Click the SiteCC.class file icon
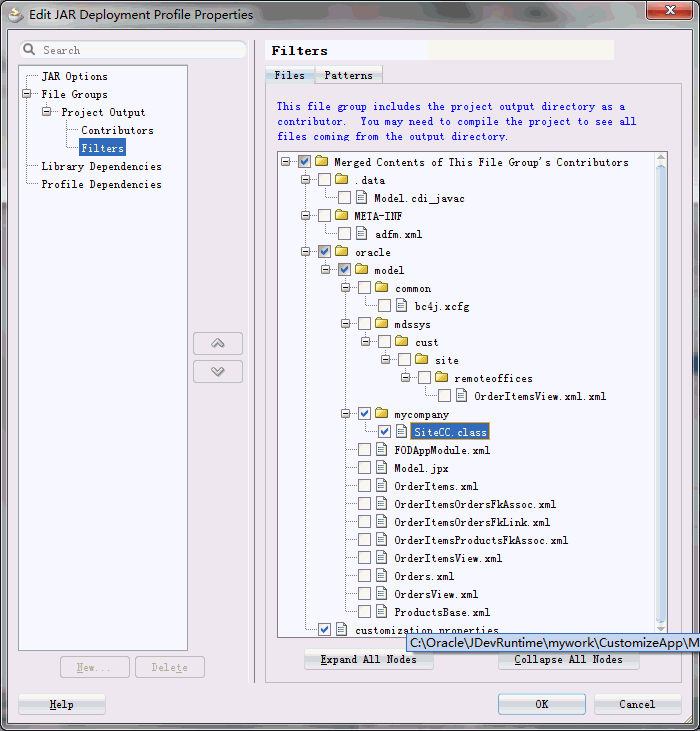The height and width of the screenshot is (731, 700). click(x=402, y=432)
